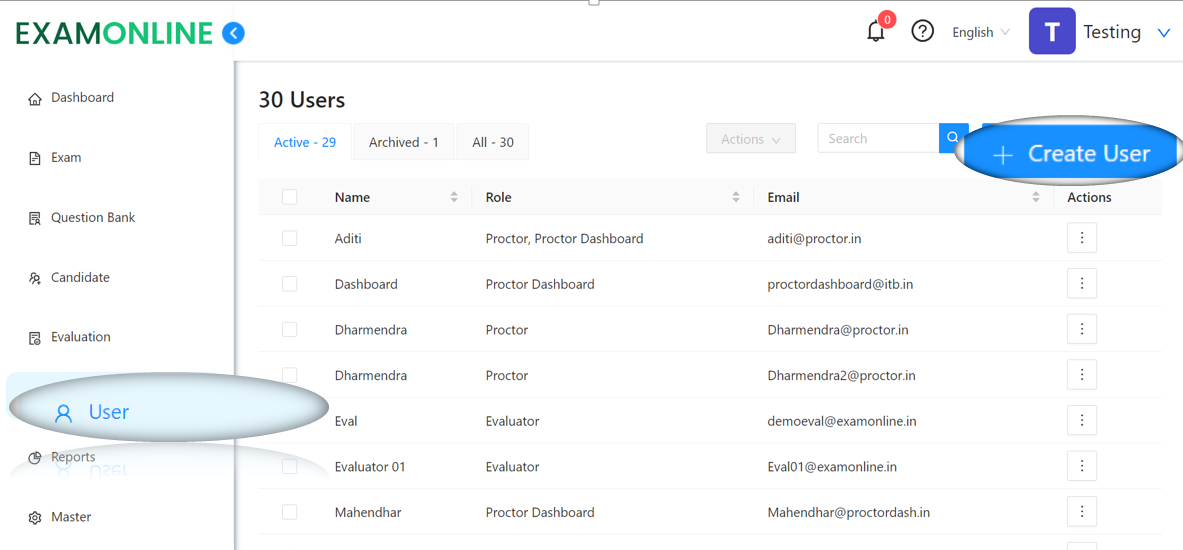The image size is (1183, 550).
Task: Tick the select-all checkbox in table header
Action: click(290, 197)
